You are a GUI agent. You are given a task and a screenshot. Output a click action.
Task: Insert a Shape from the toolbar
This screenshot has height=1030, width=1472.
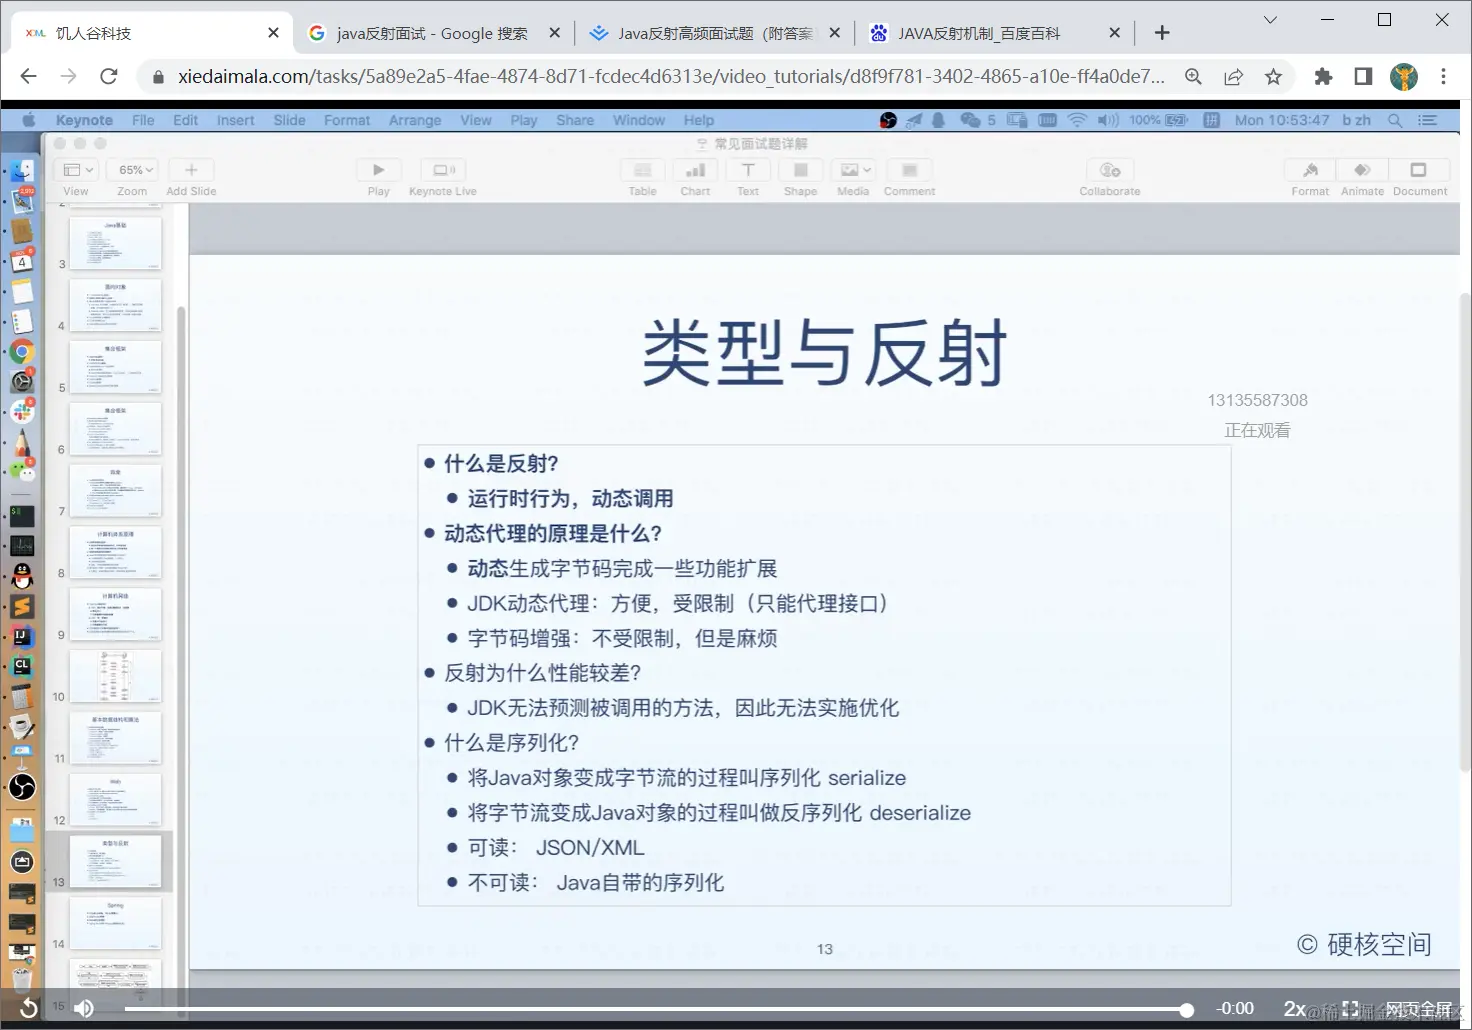coord(801,170)
